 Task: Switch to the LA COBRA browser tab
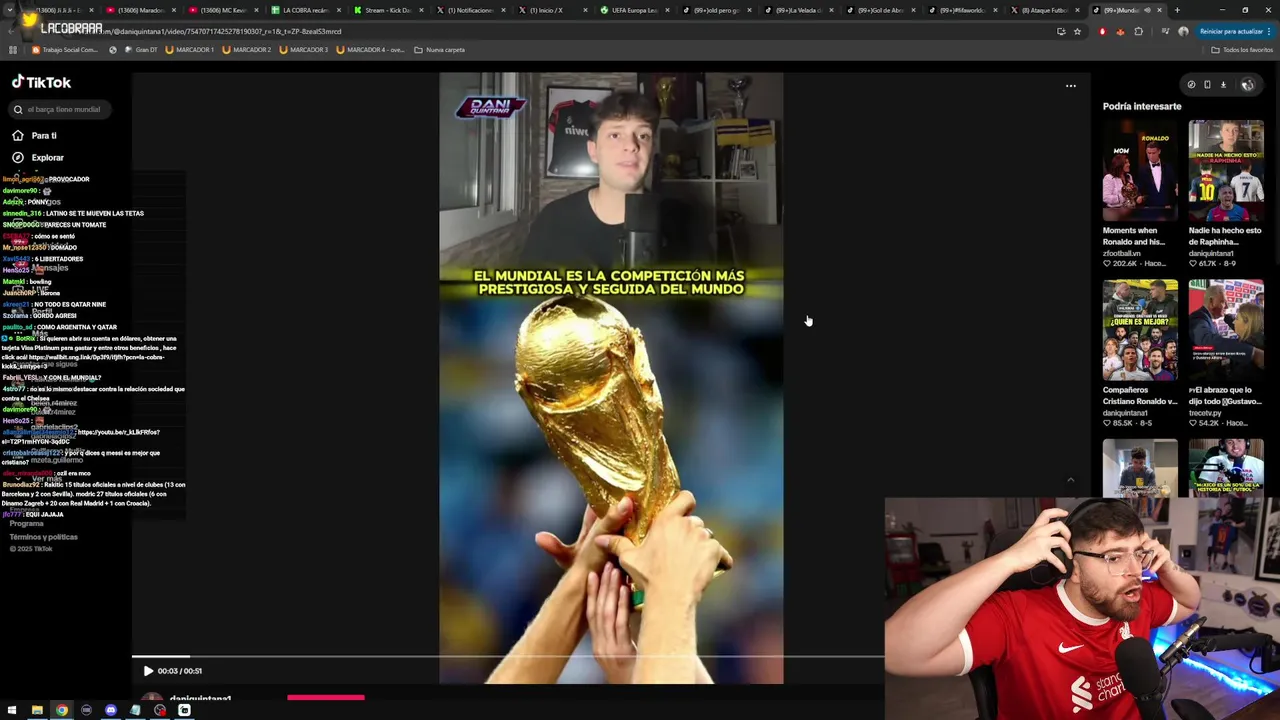[304, 10]
